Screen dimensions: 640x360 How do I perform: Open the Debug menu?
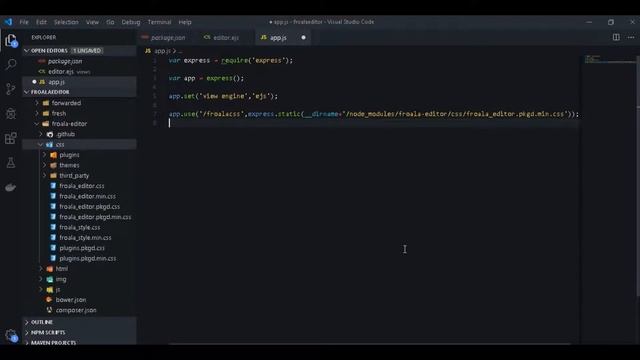(131, 22)
